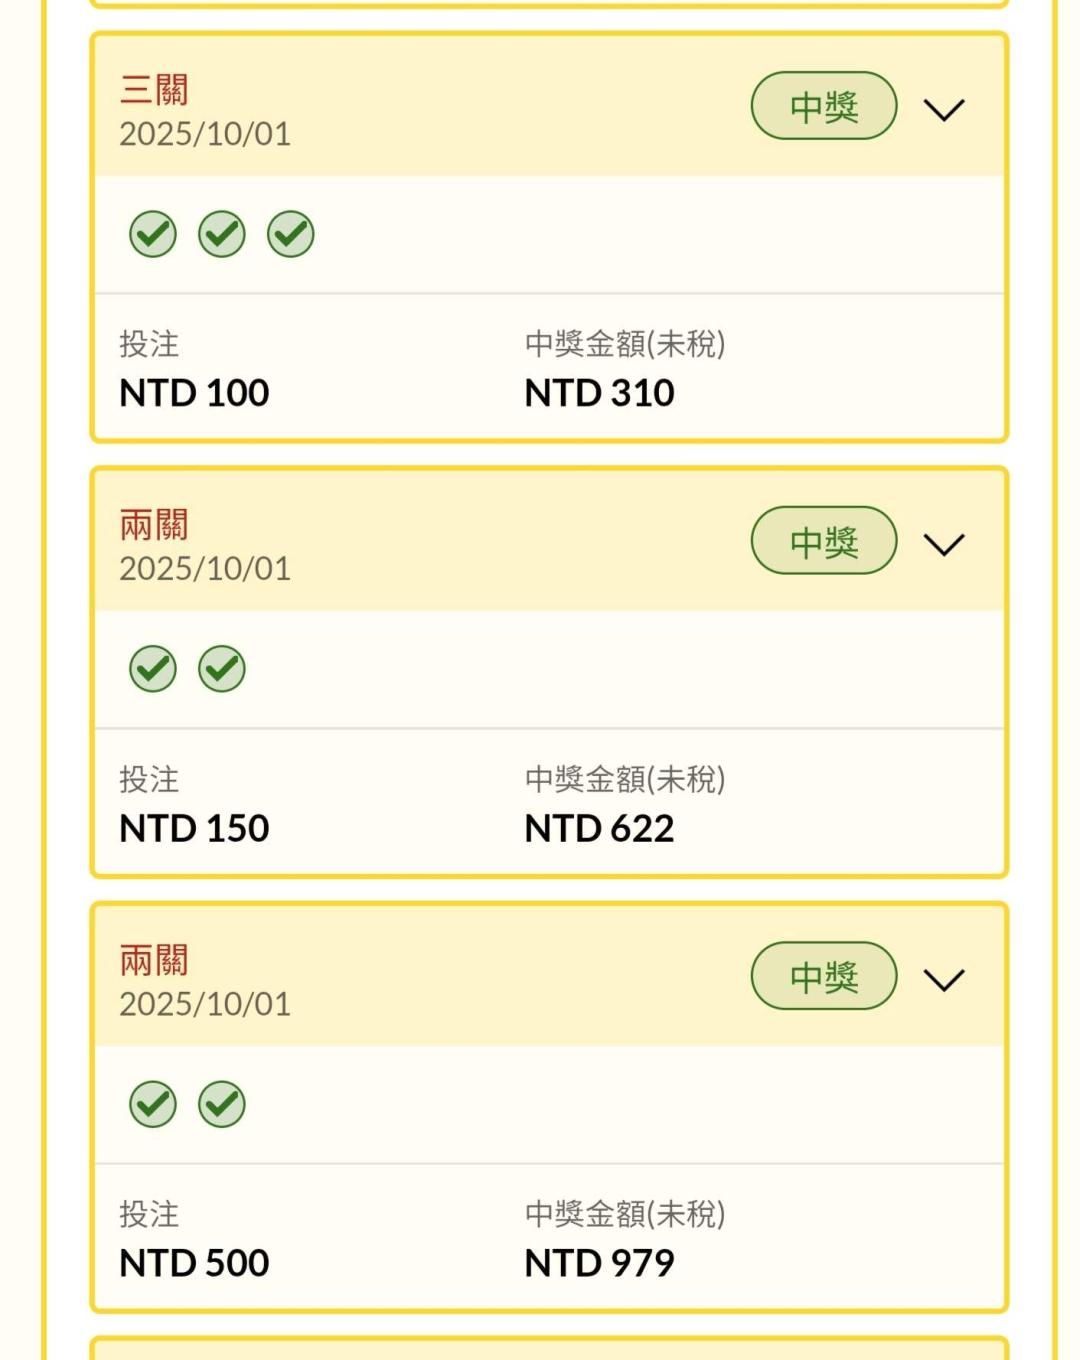Image resolution: width=1080 pixels, height=1360 pixels.
Task: Select the 兩關 title above the NTD 150 bet
Action: (154, 525)
